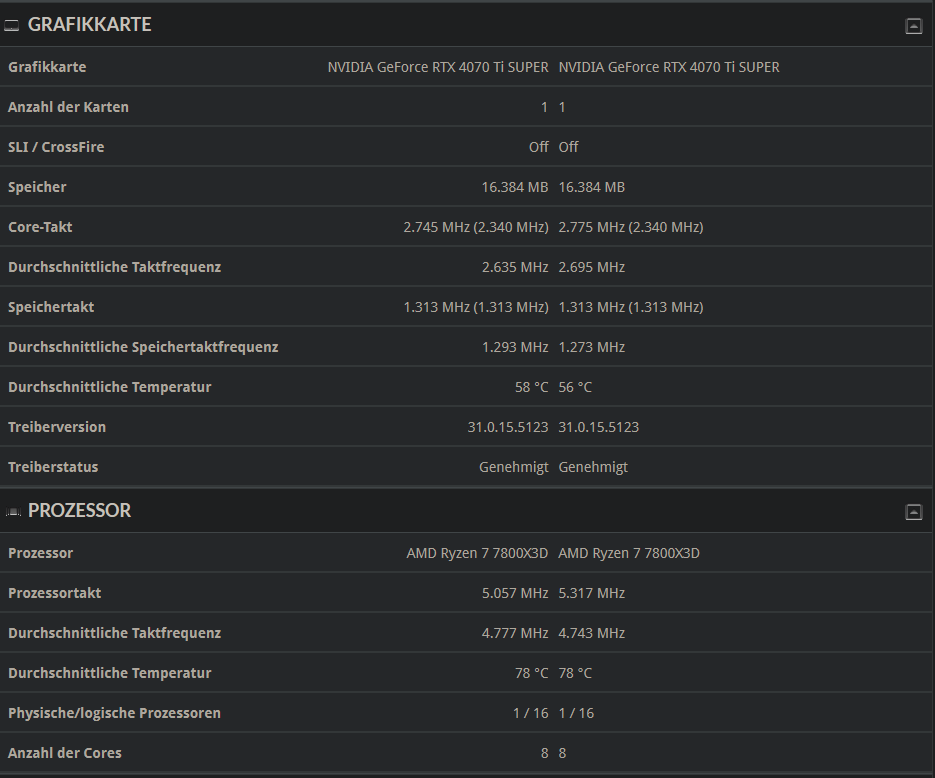Click the Speicher row label
Viewport: 935px width, 778px height.
click(x=37, y=187)
